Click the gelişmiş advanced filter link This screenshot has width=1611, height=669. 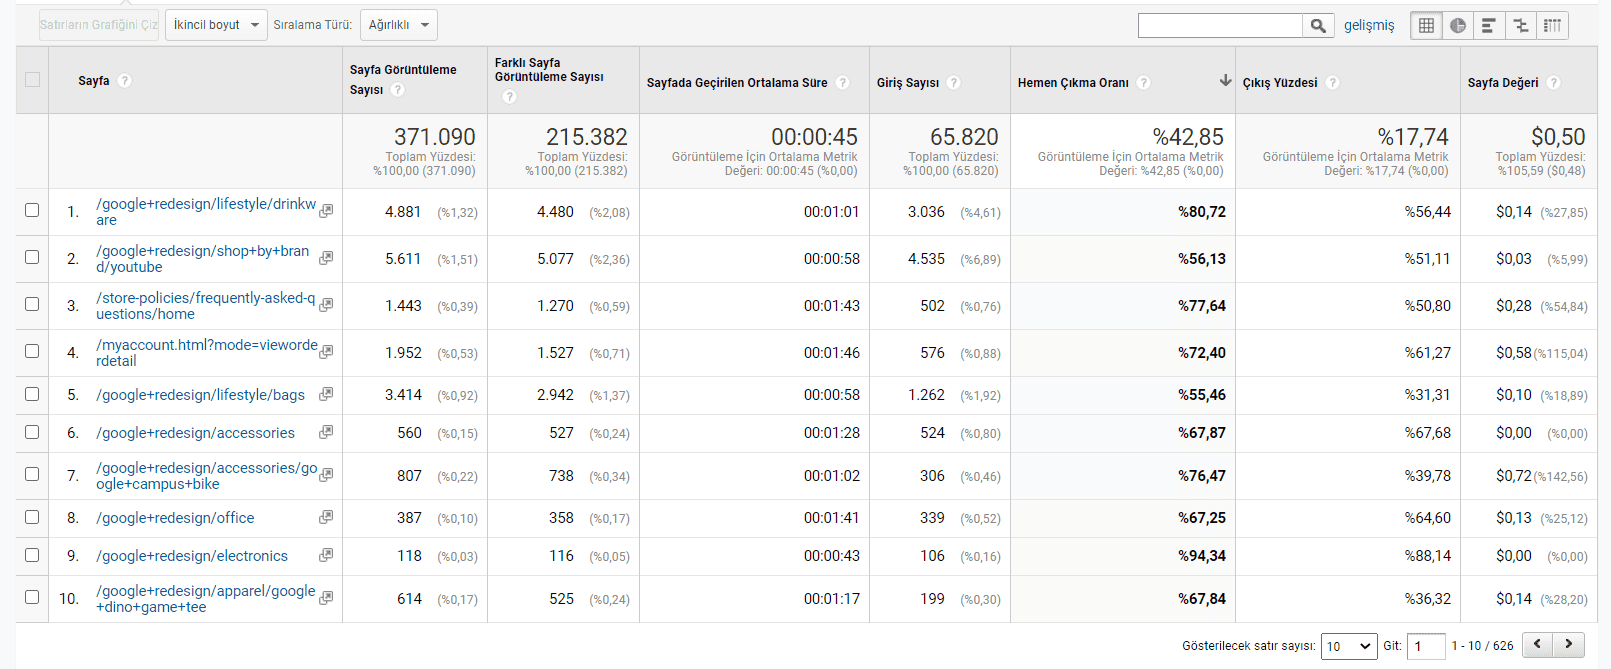[x=1368, y=25]
